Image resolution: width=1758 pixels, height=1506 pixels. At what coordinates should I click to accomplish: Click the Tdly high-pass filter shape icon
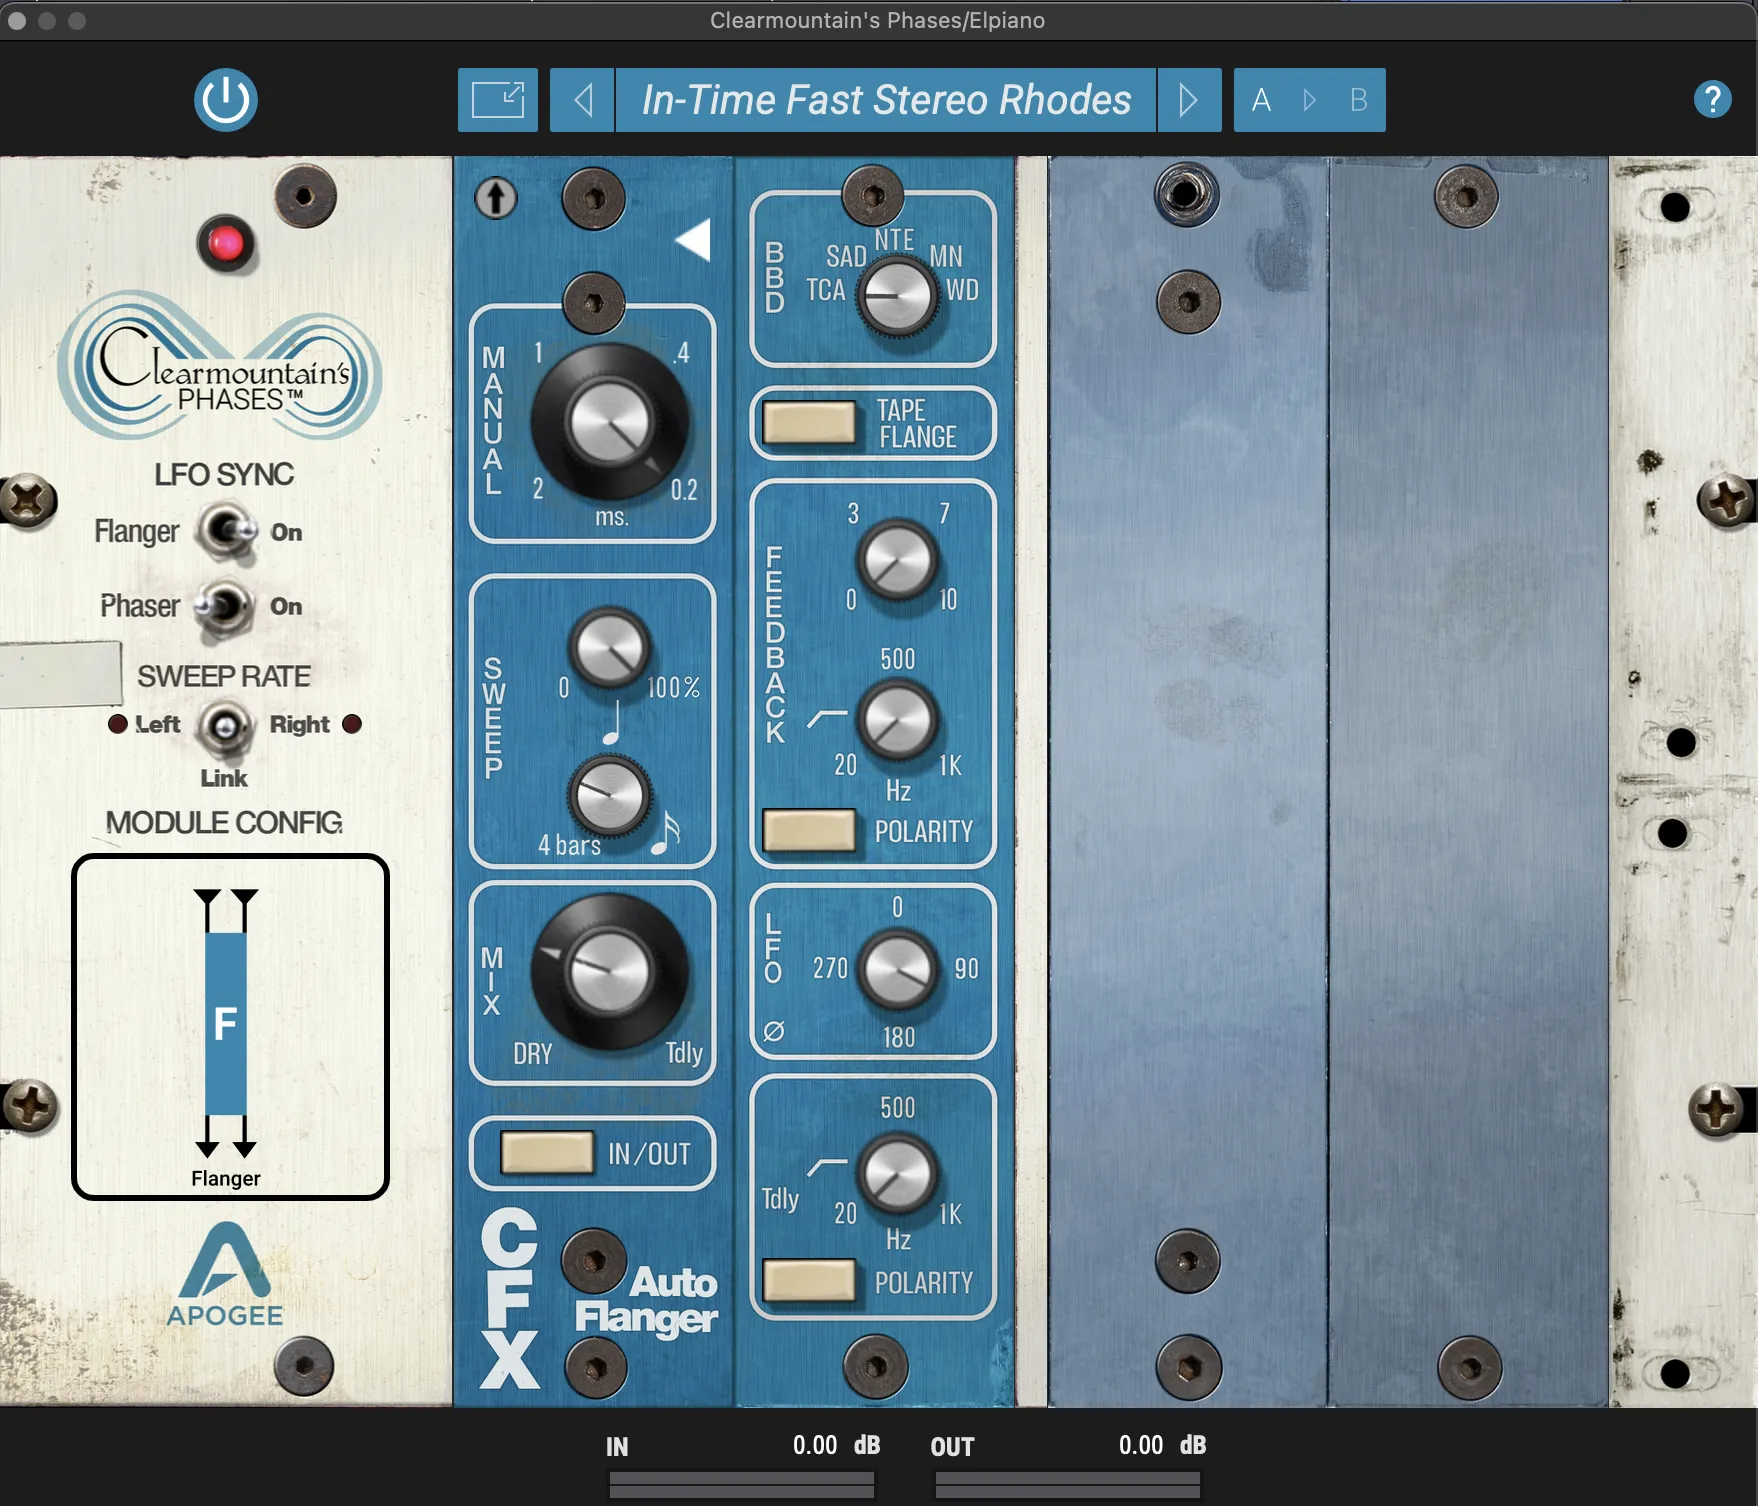(x=827, y=1167)
